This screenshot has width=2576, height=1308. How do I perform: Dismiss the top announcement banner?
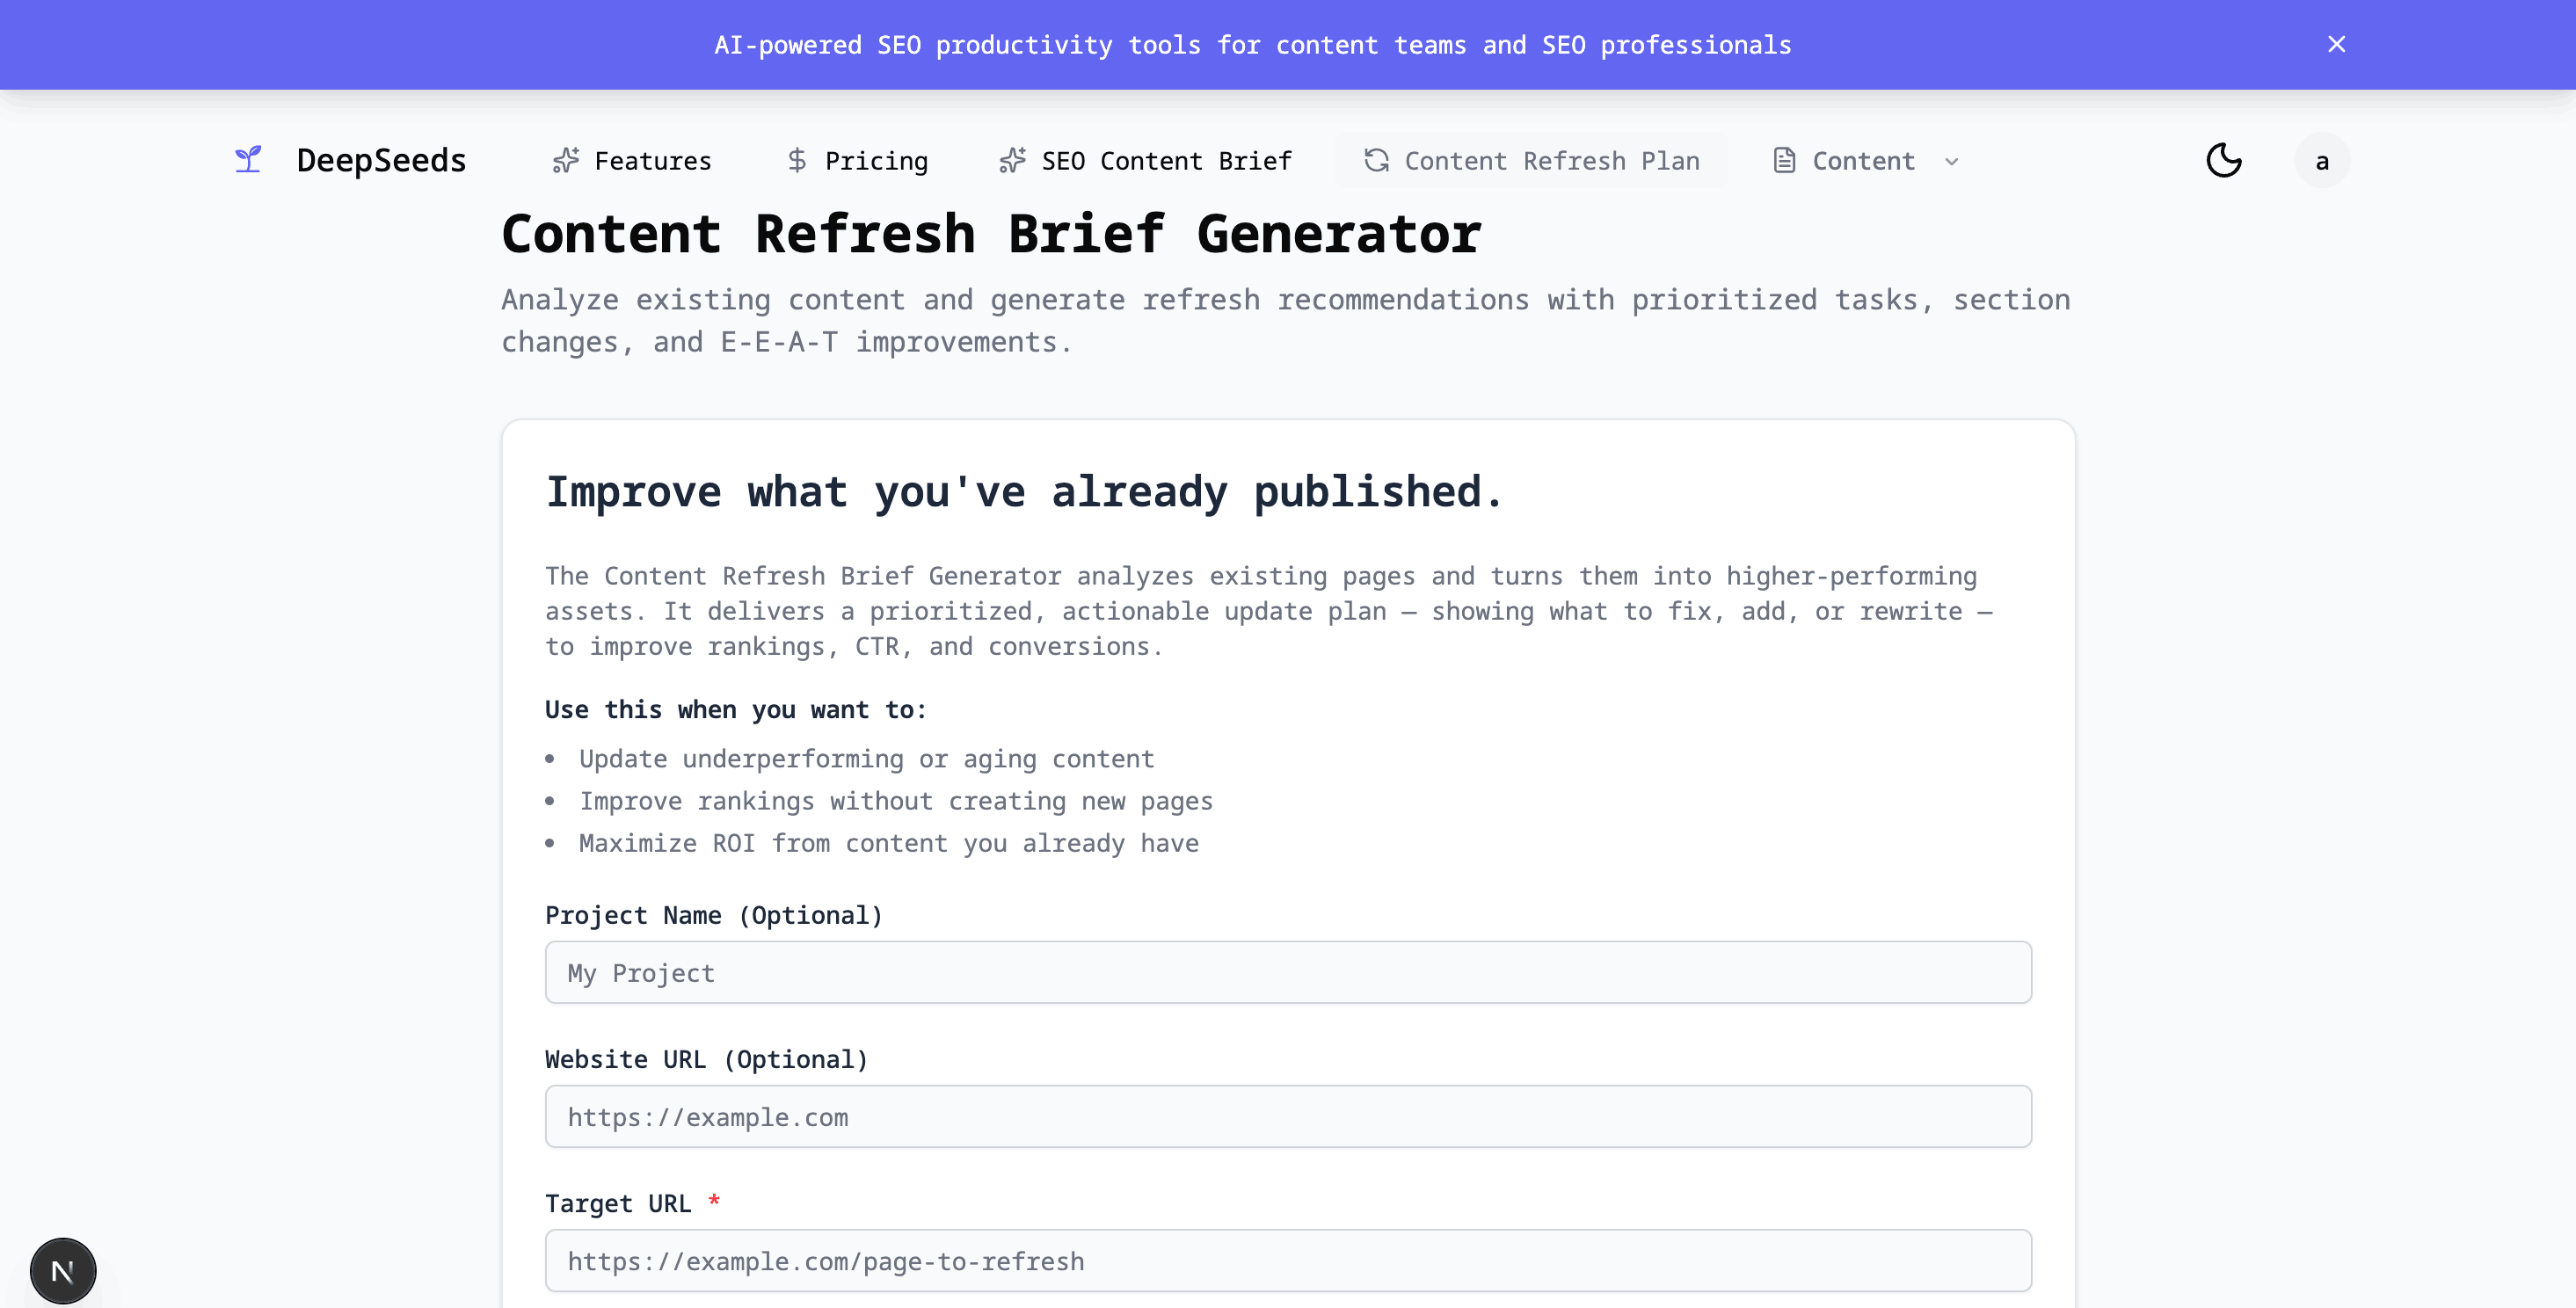click(2336, 45)
